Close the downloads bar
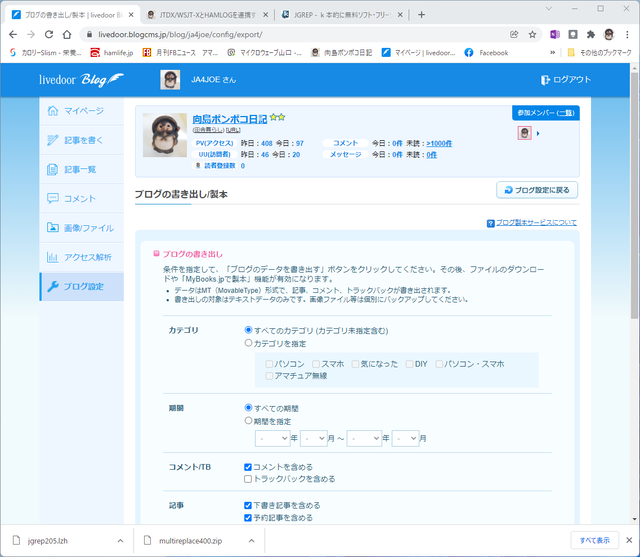This screenshot has height=557, width=640. click(x=629, y=541)
